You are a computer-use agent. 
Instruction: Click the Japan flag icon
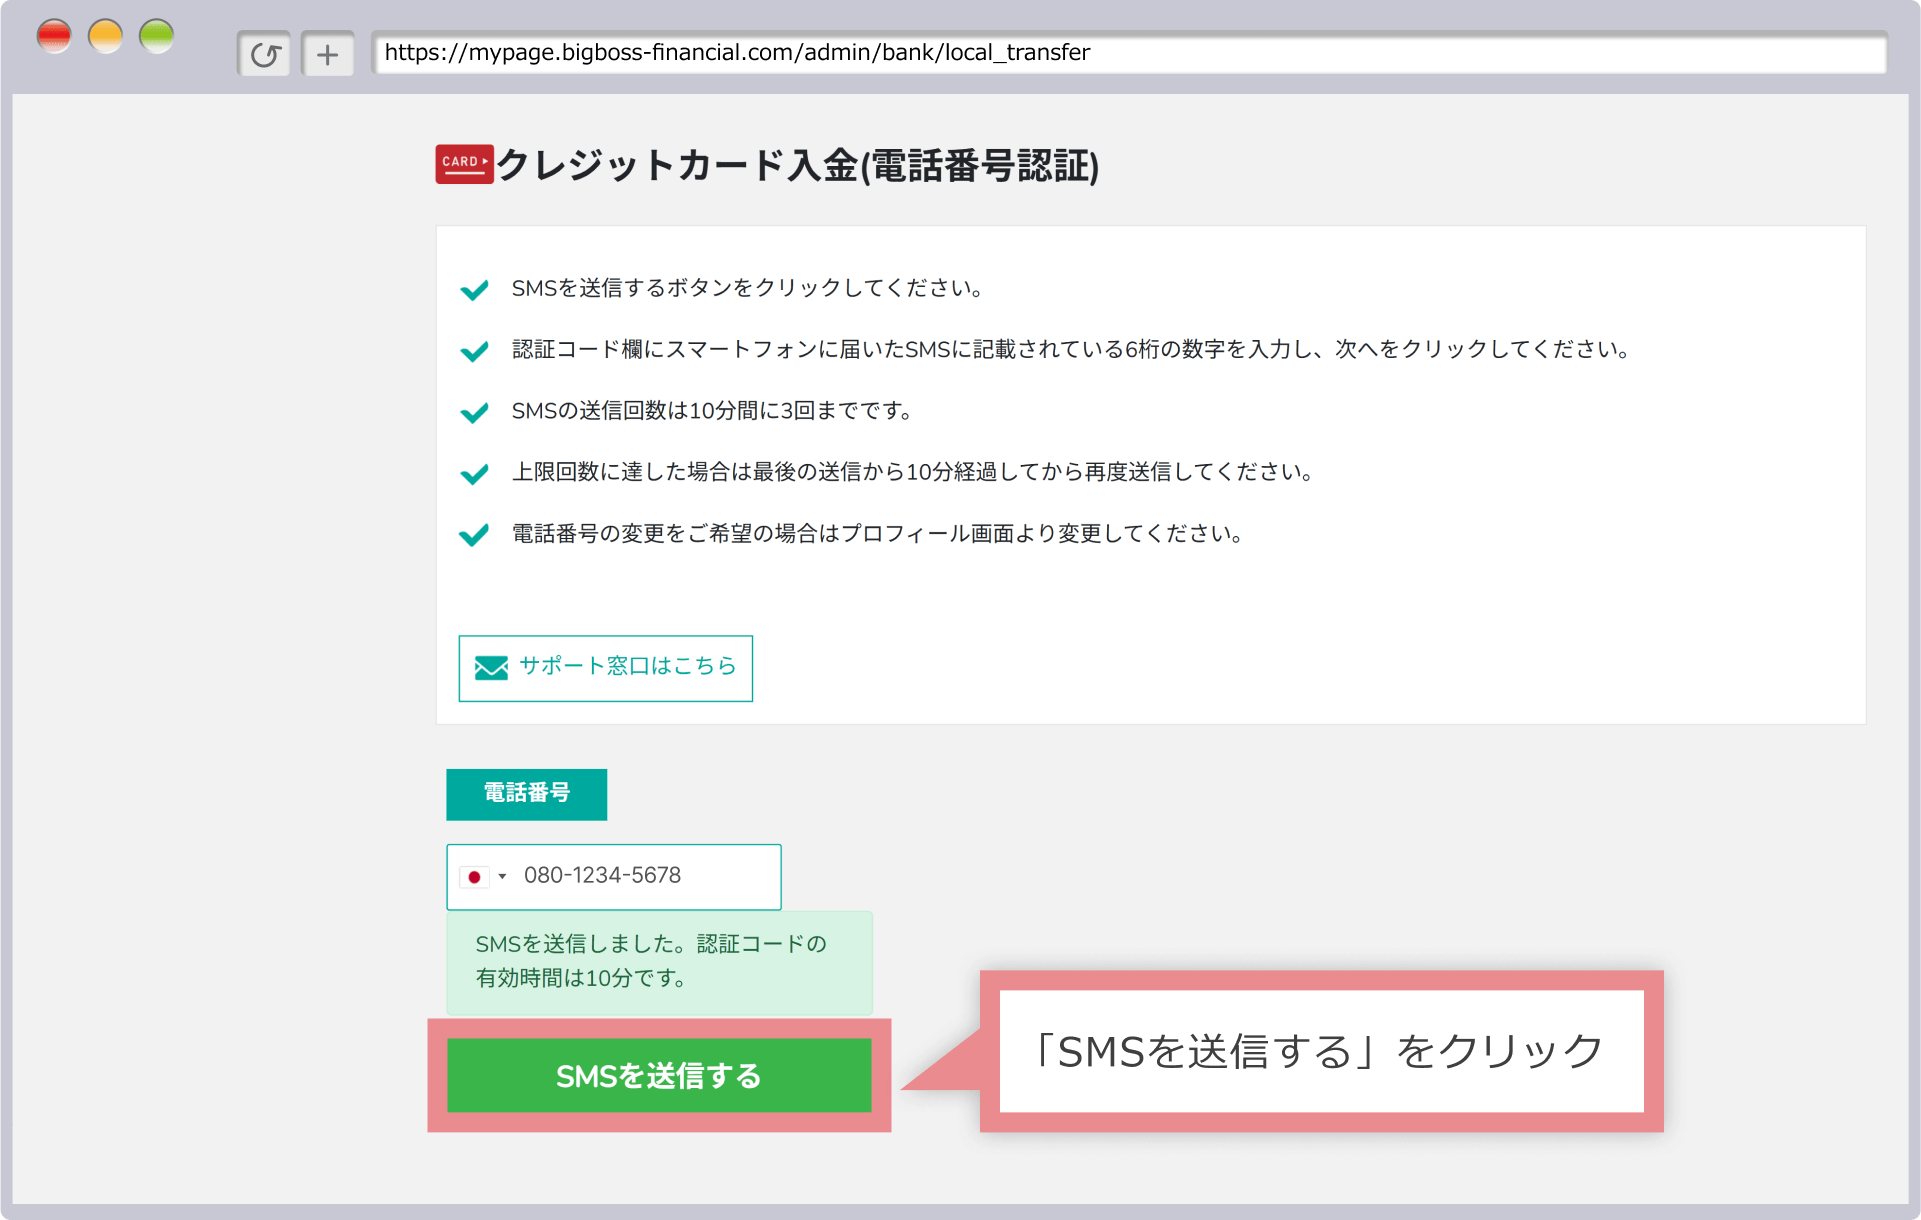[x=474, y=877]
